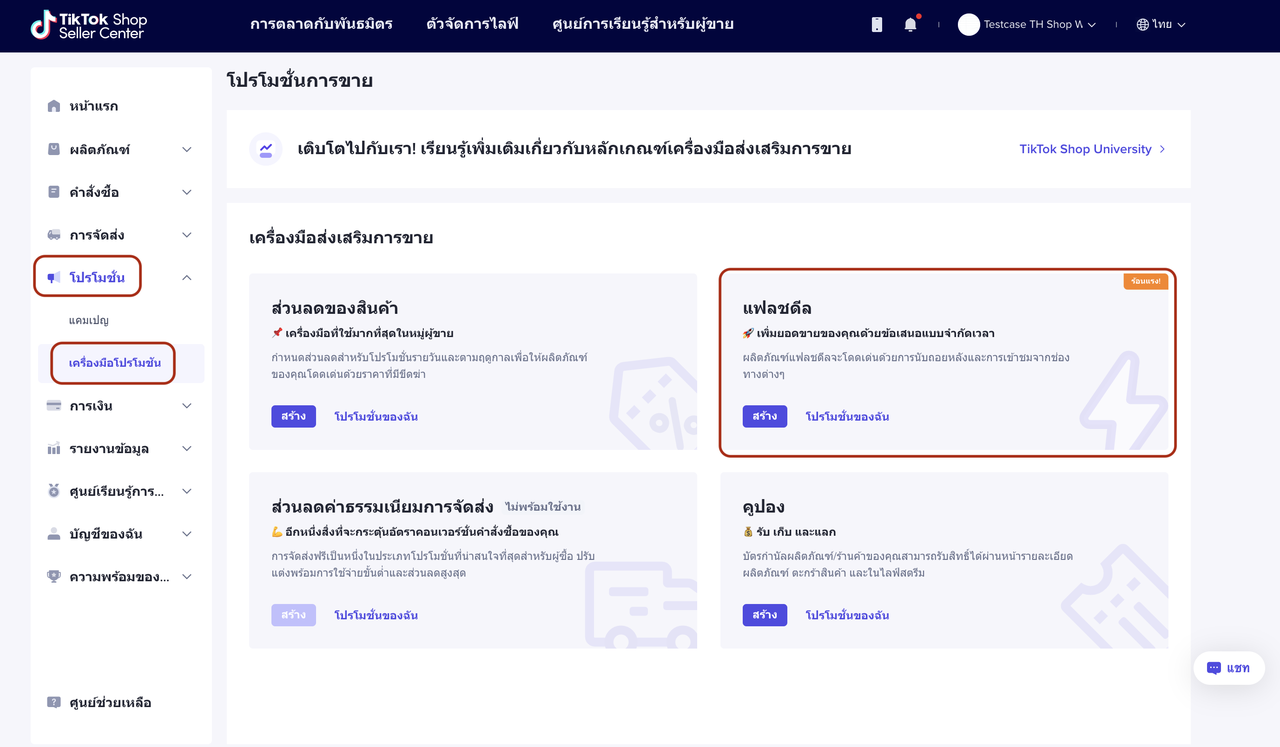Open the แชท chat widget
1280x747 pixels.
1228,668
